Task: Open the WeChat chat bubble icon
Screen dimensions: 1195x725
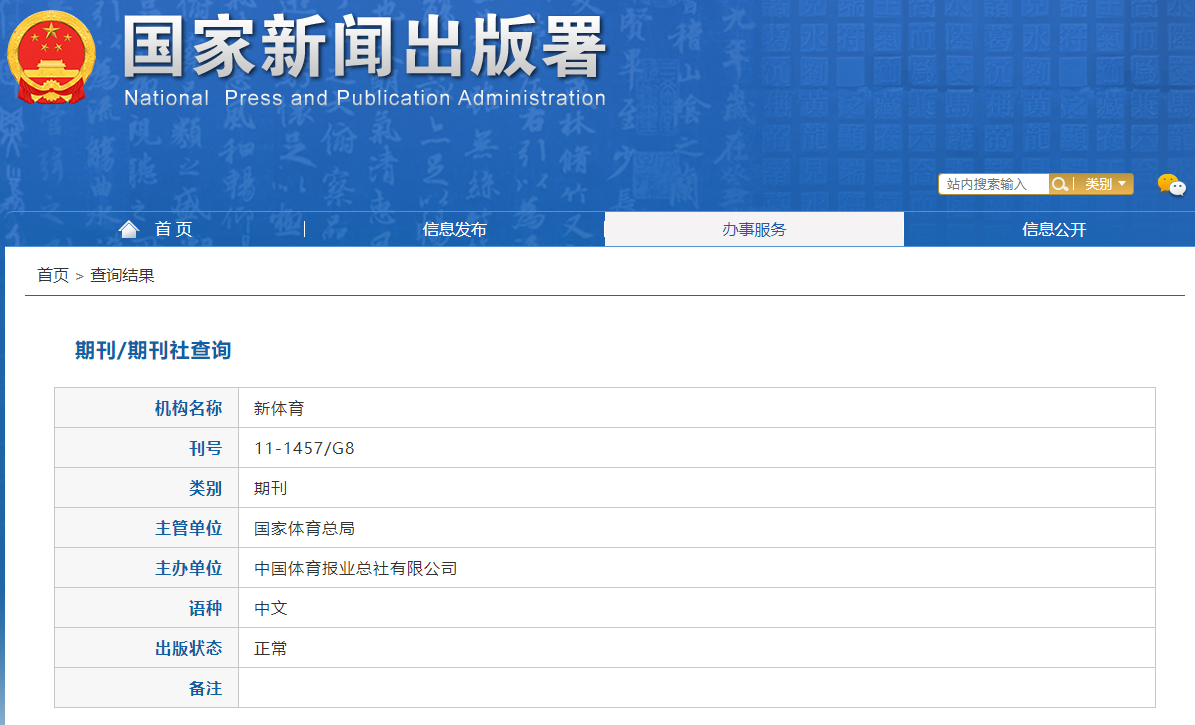Action: coord(1171,184)
